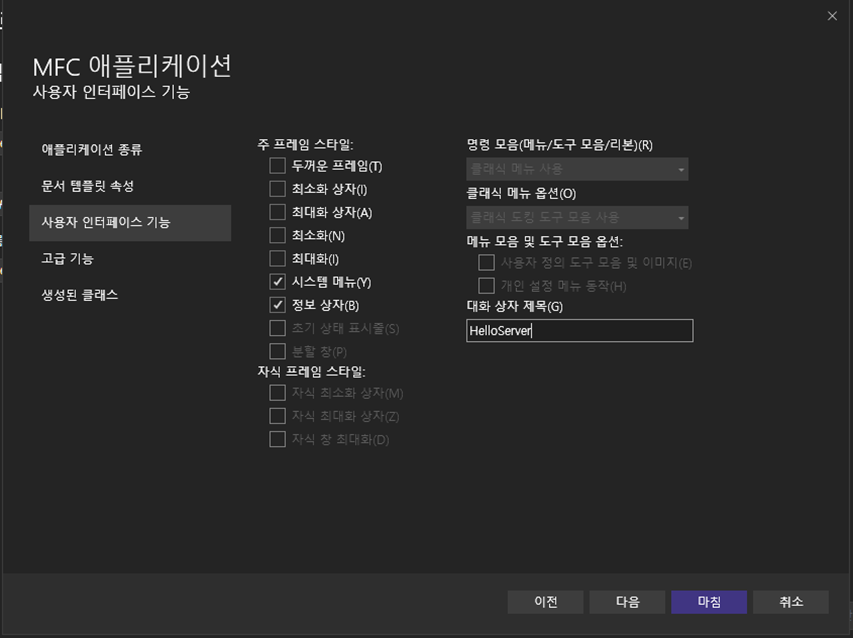Cancel the wizard with 취소 button
This screenshot has height=638, width=853.
coord(791,602)
